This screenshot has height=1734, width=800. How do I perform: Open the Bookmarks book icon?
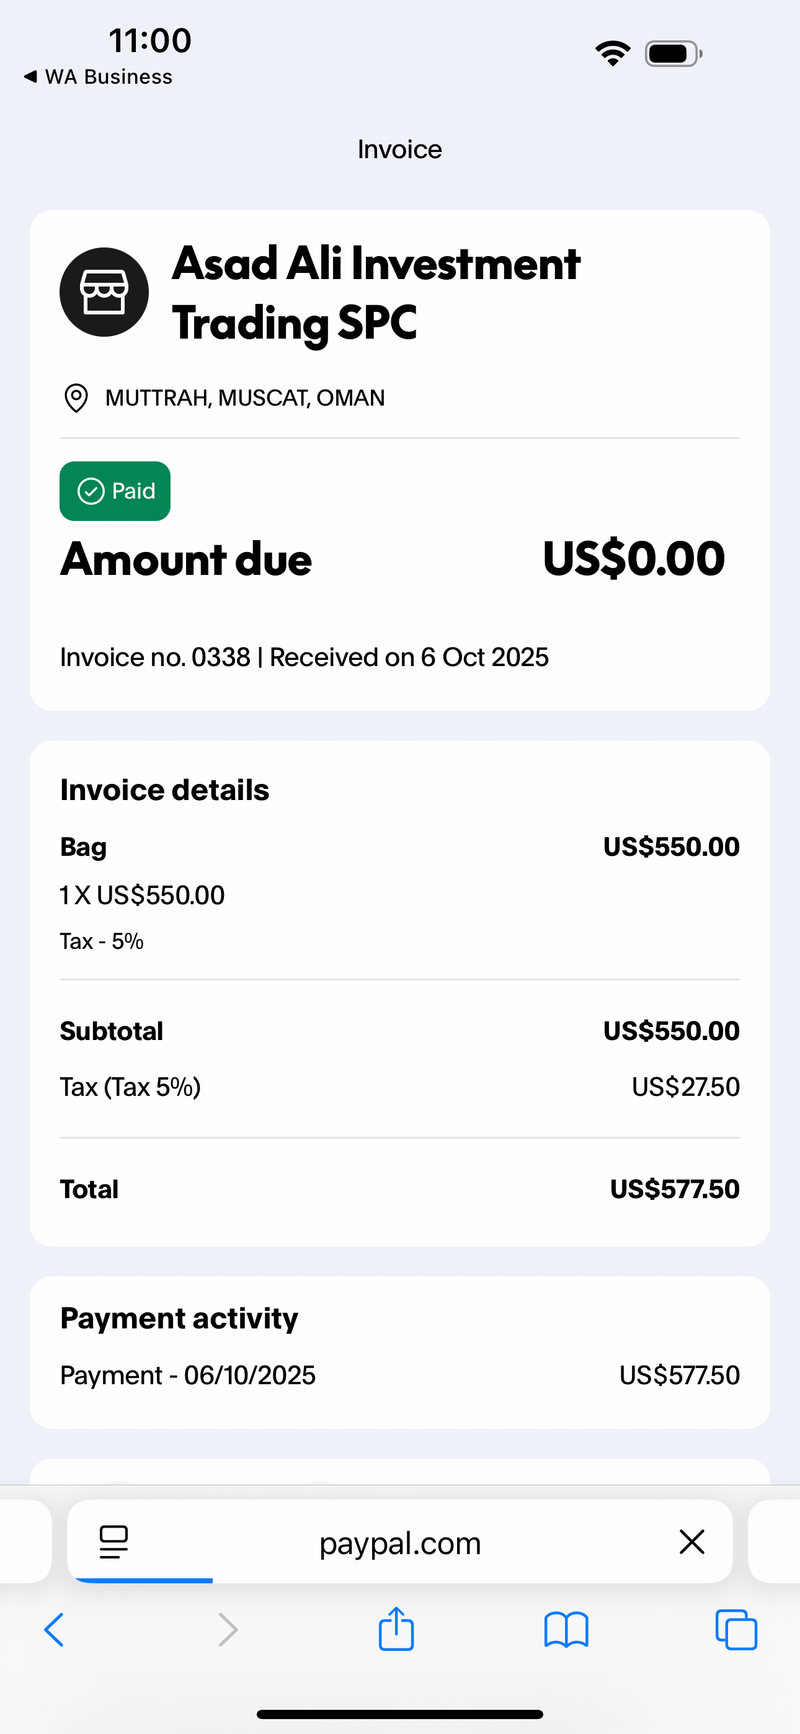(x=566, y=1630)
